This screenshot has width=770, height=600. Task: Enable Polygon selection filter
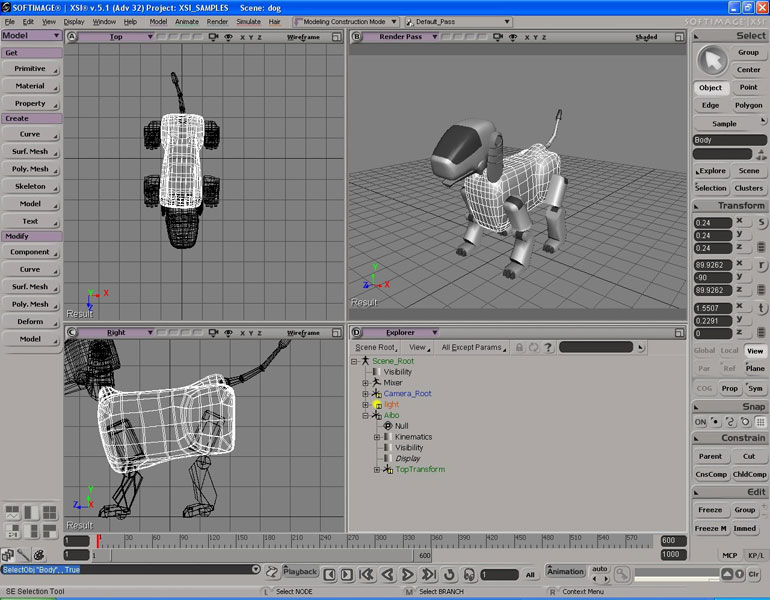[748, 105]
